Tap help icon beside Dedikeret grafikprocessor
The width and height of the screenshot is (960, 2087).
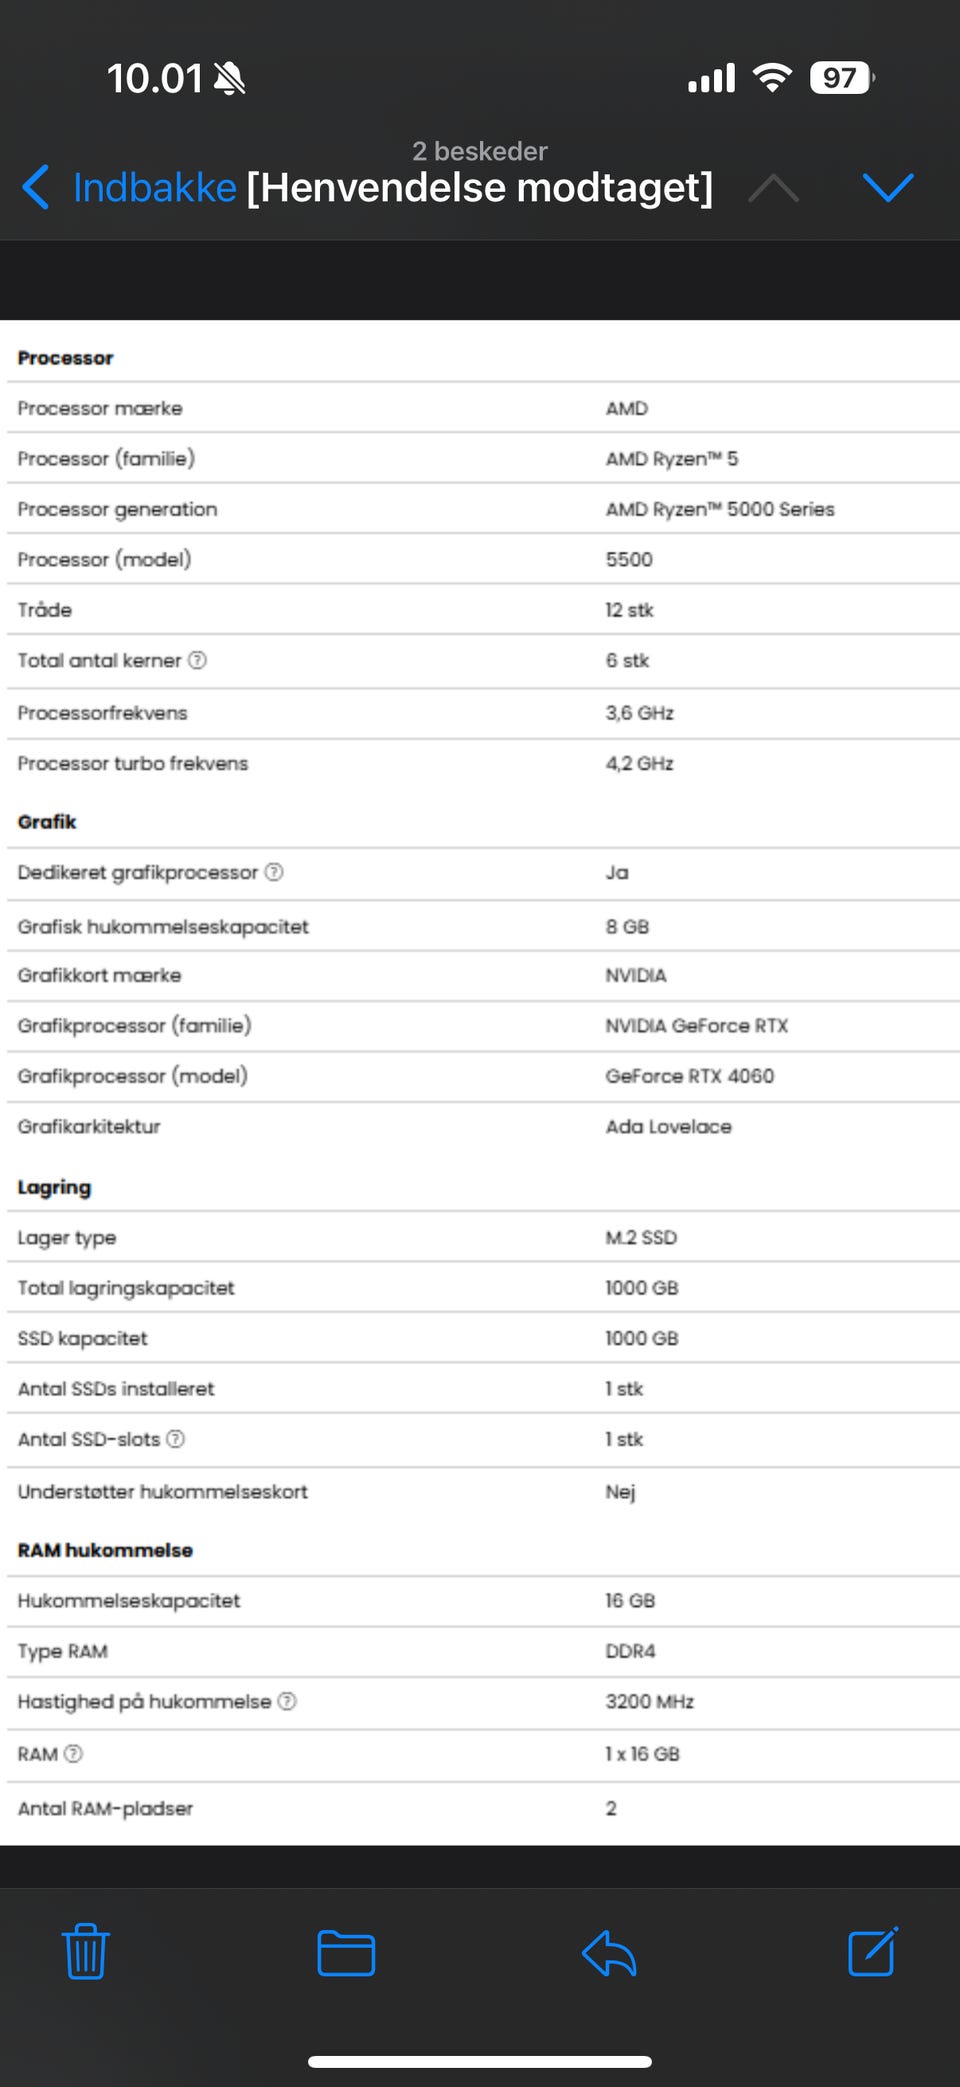pos(274,872)
